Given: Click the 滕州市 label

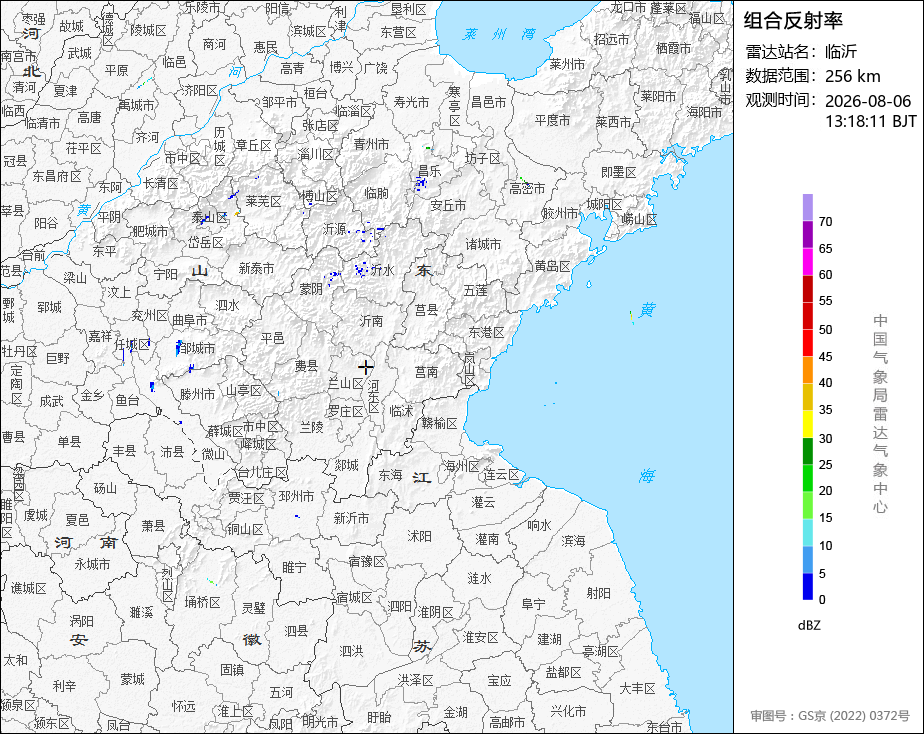Looking at the screenshot, I should click(197, 394).
